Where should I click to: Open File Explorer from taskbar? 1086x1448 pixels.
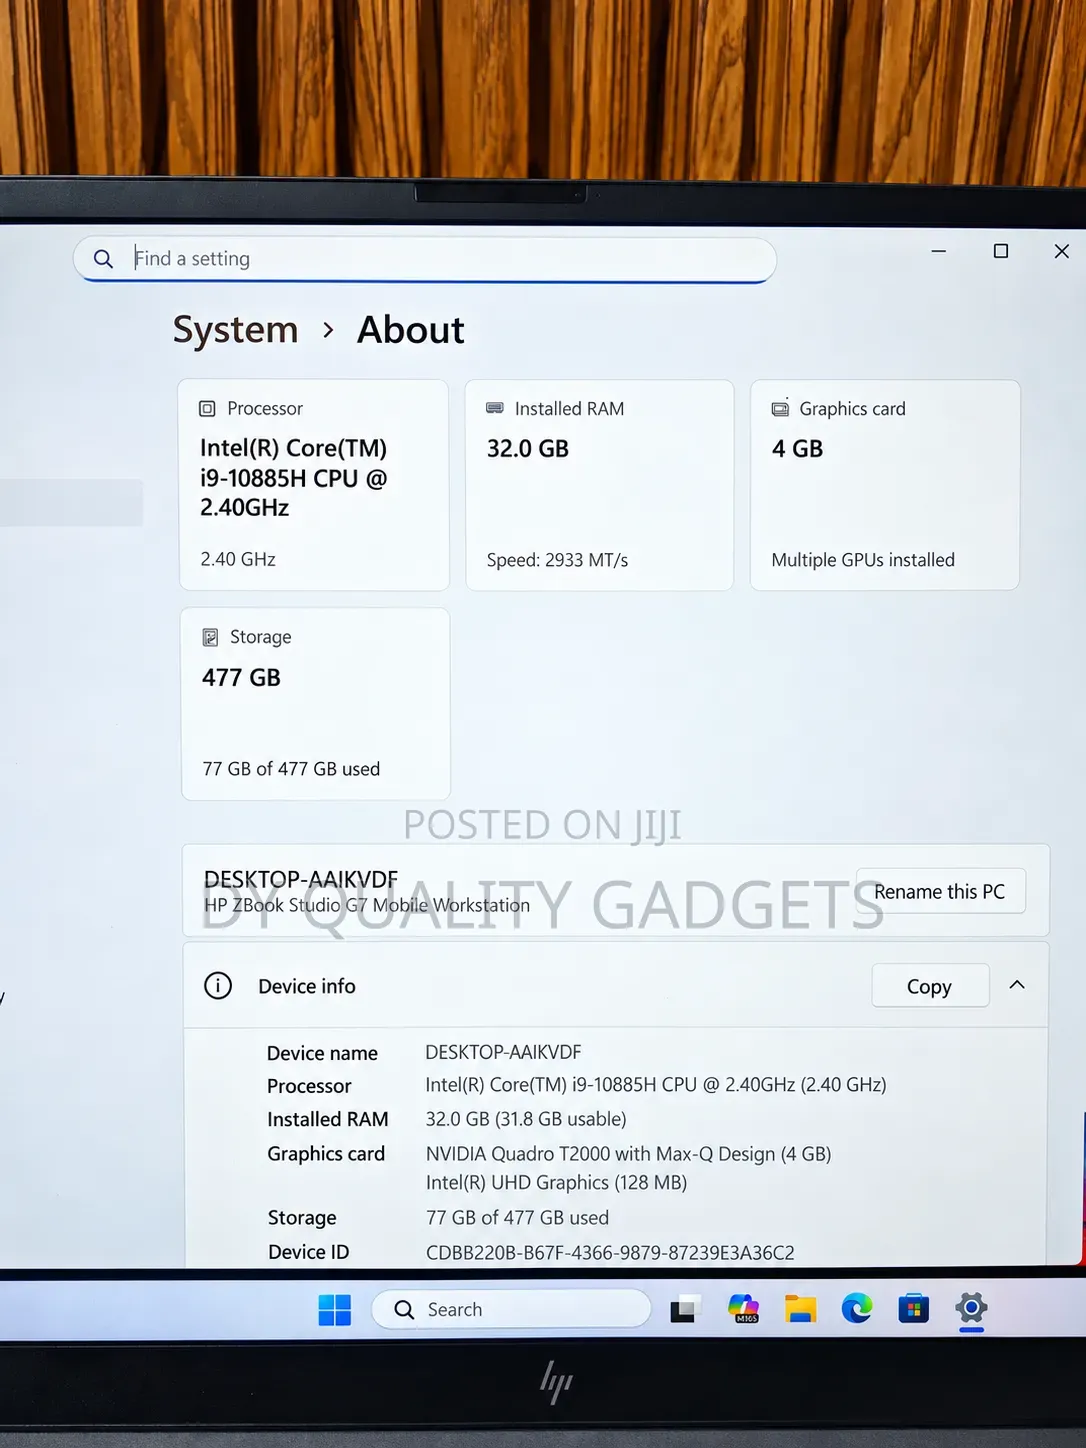[800, 1309]
